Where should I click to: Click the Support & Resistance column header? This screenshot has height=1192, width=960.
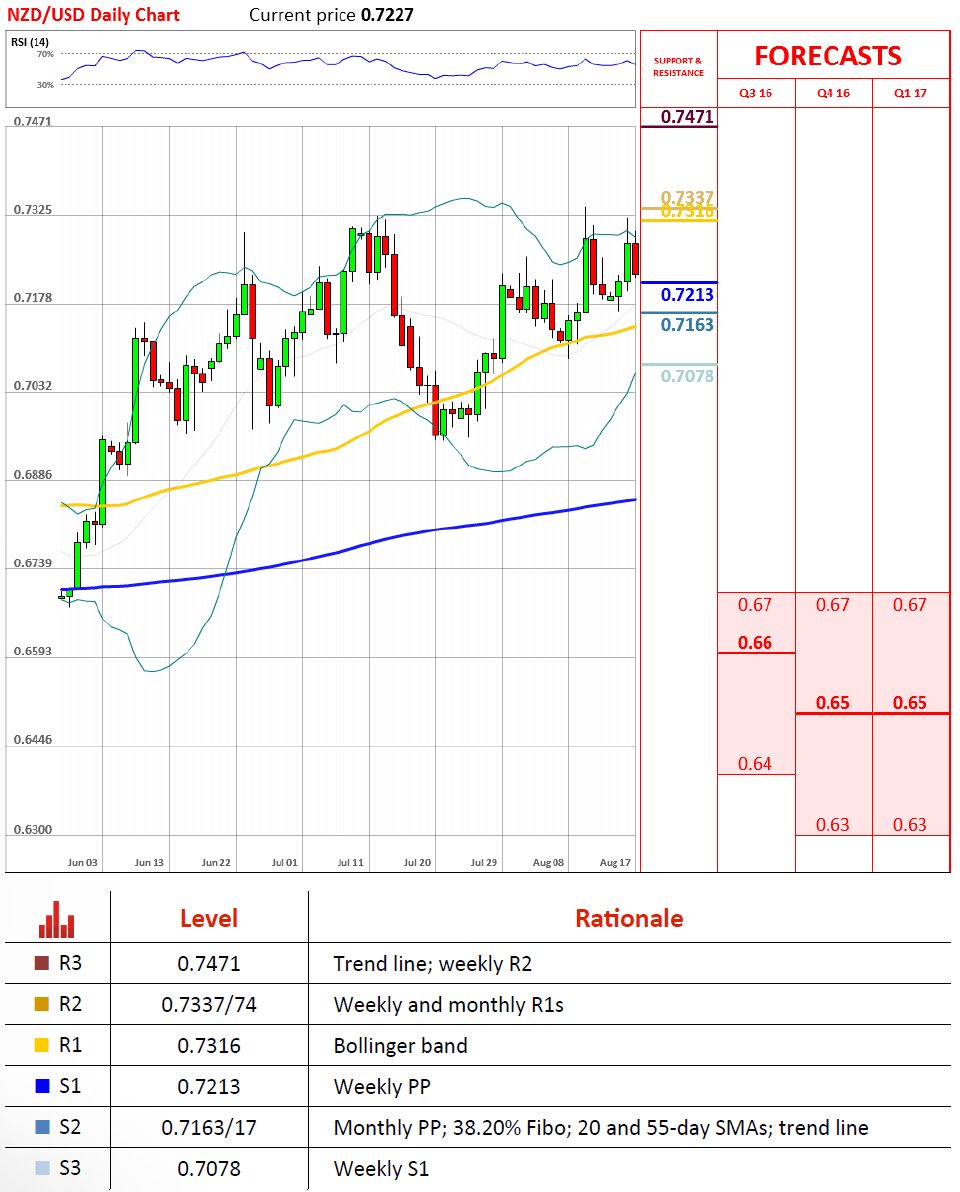click(678, 67)
